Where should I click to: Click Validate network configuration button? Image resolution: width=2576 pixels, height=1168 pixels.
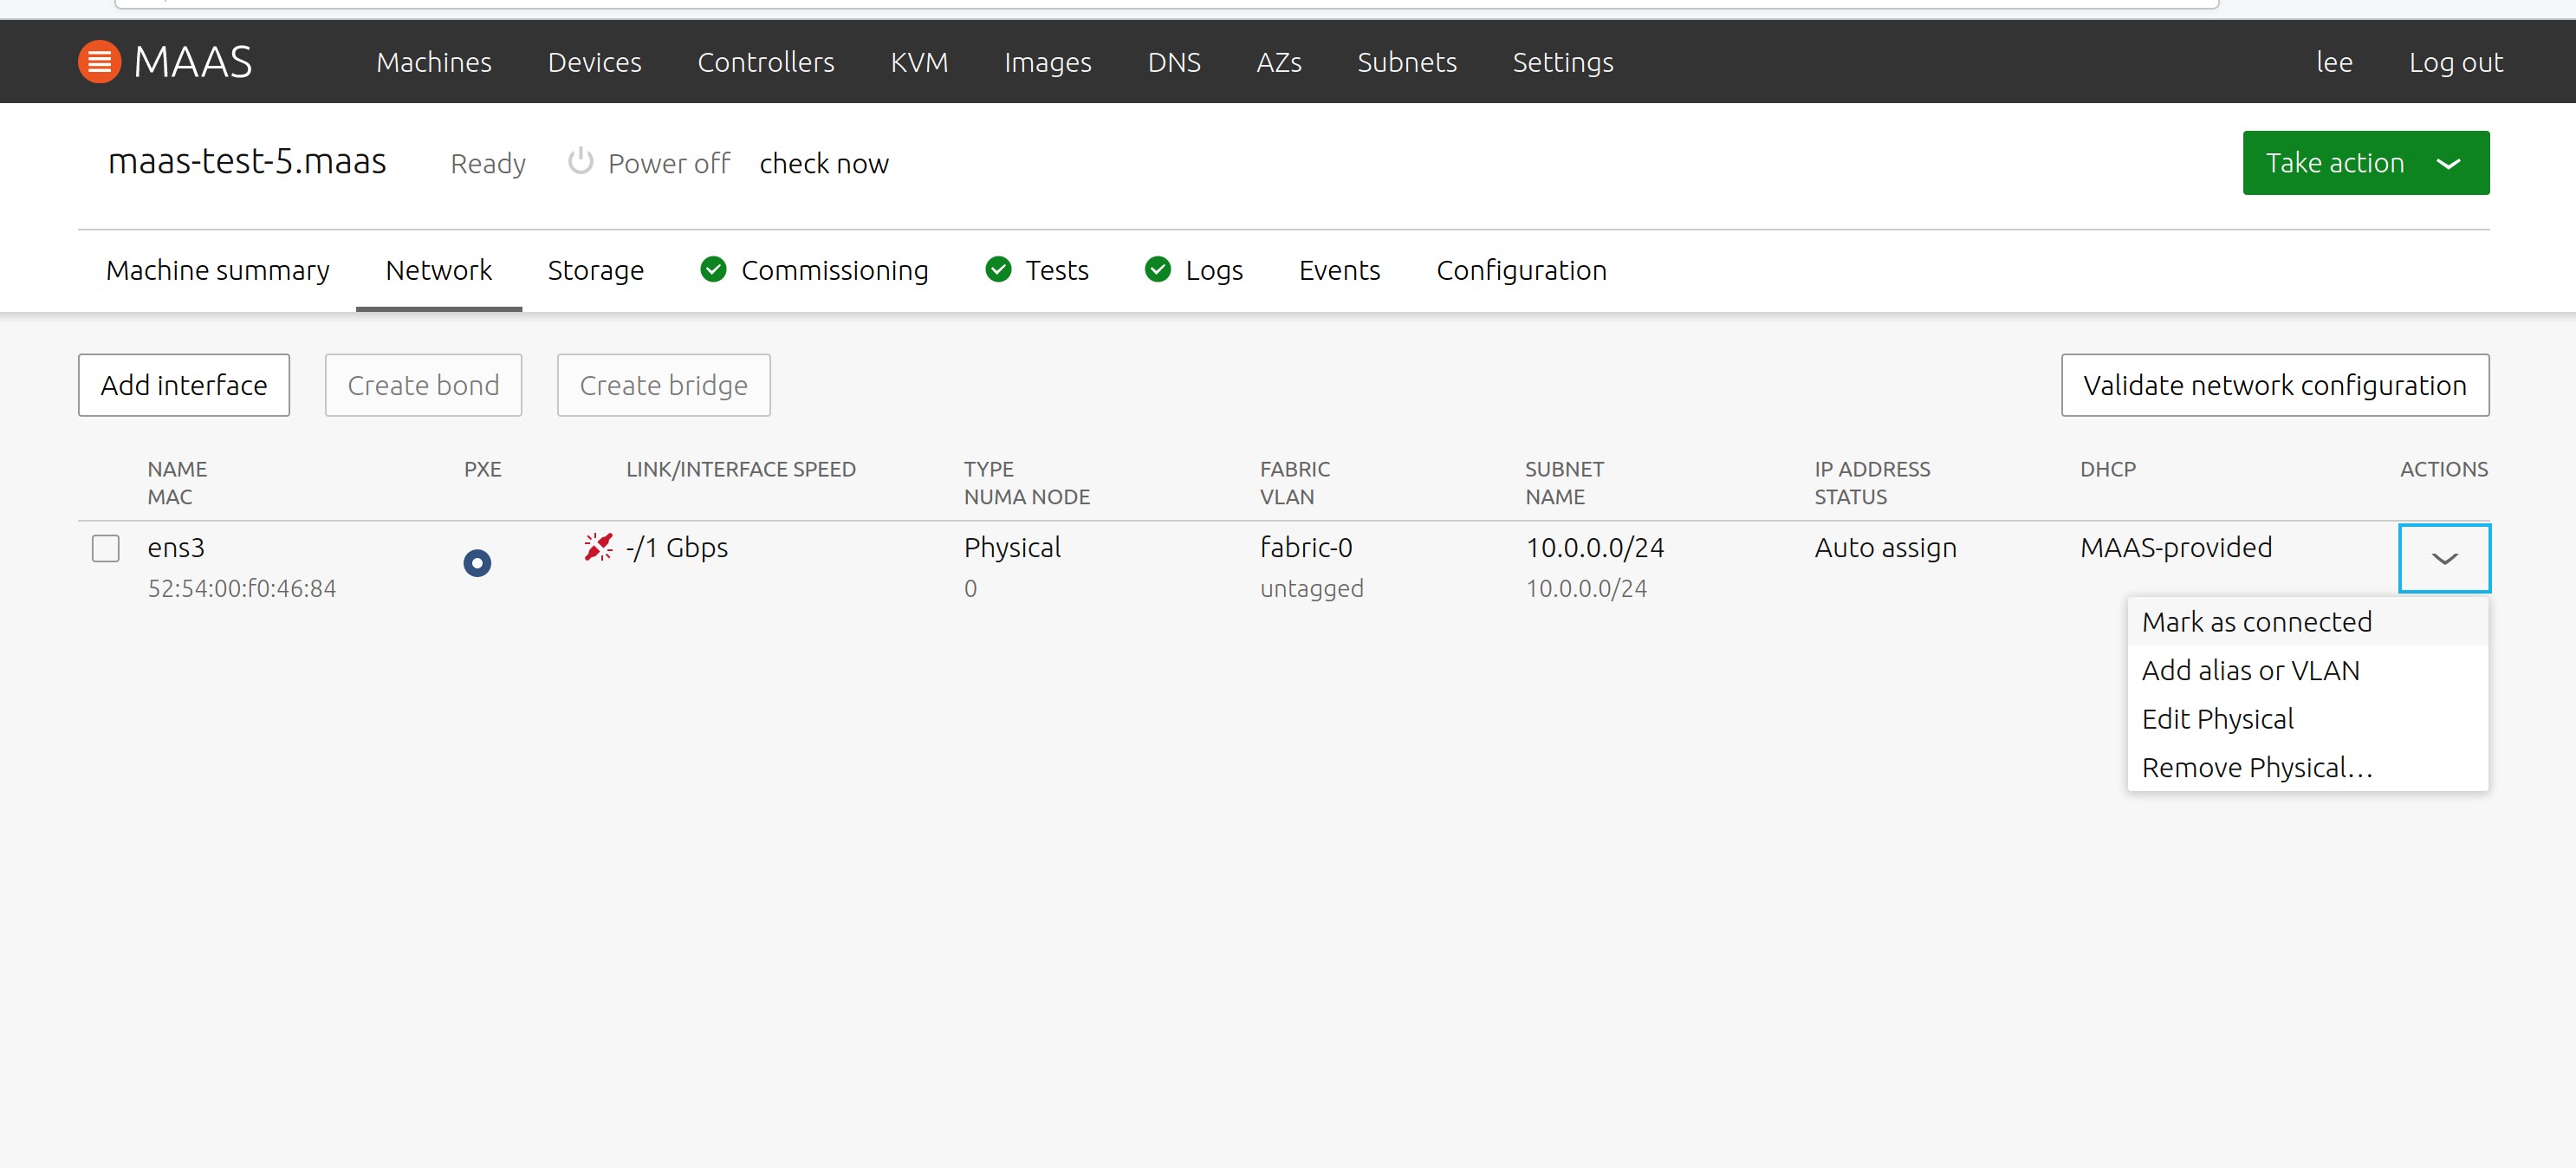(2274, 385)
